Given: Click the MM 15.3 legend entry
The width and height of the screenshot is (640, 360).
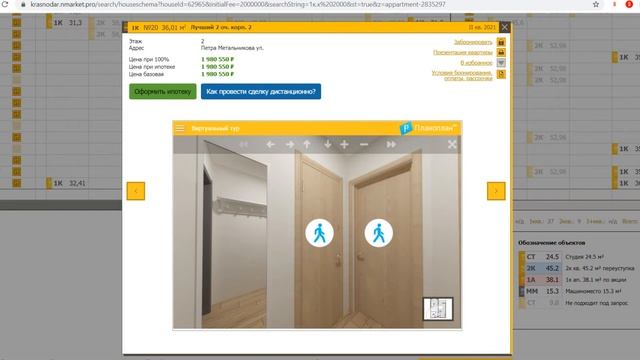Looking at the screenshot, I should click(540, 291).
